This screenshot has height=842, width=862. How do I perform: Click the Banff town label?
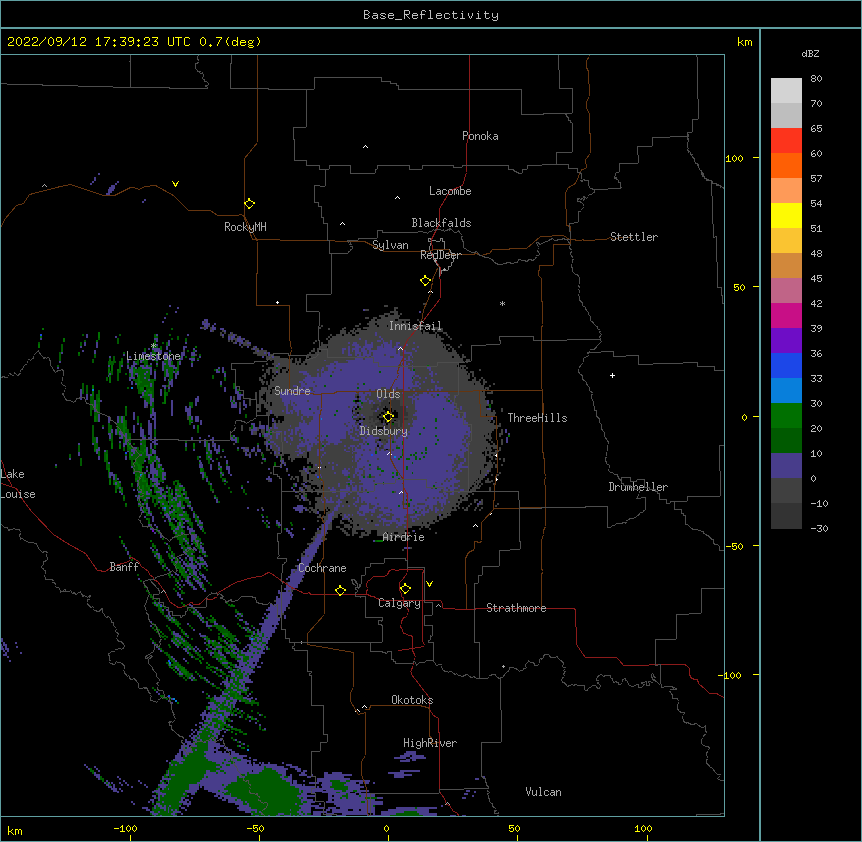124,567
